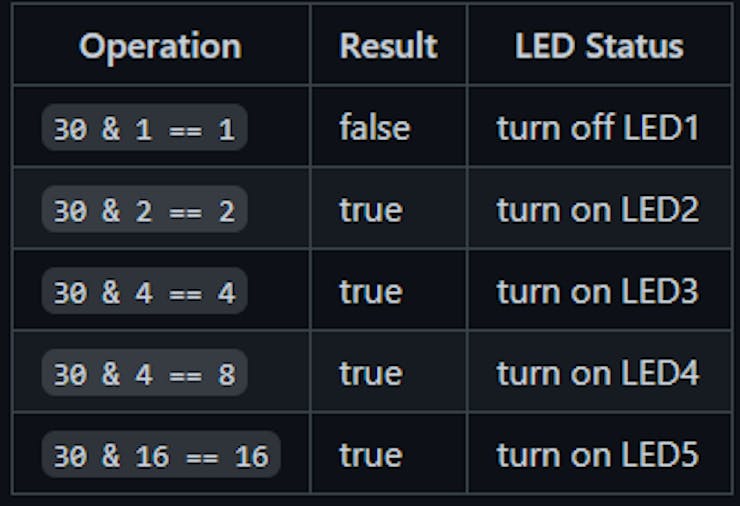Select the true result in the LED2 row
This screenshot has height=506, width=740.
click(x=370, y=210)
